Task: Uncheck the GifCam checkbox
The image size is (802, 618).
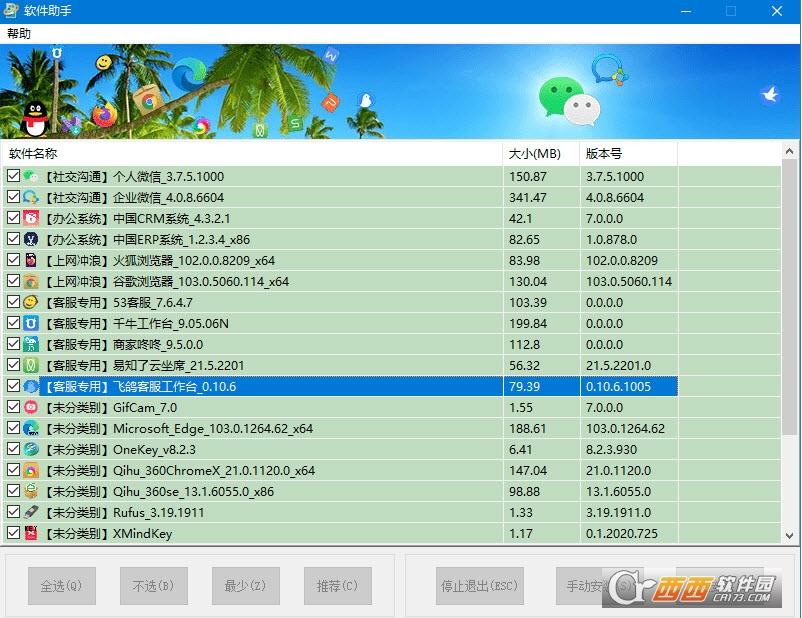Action: (13, 407)
